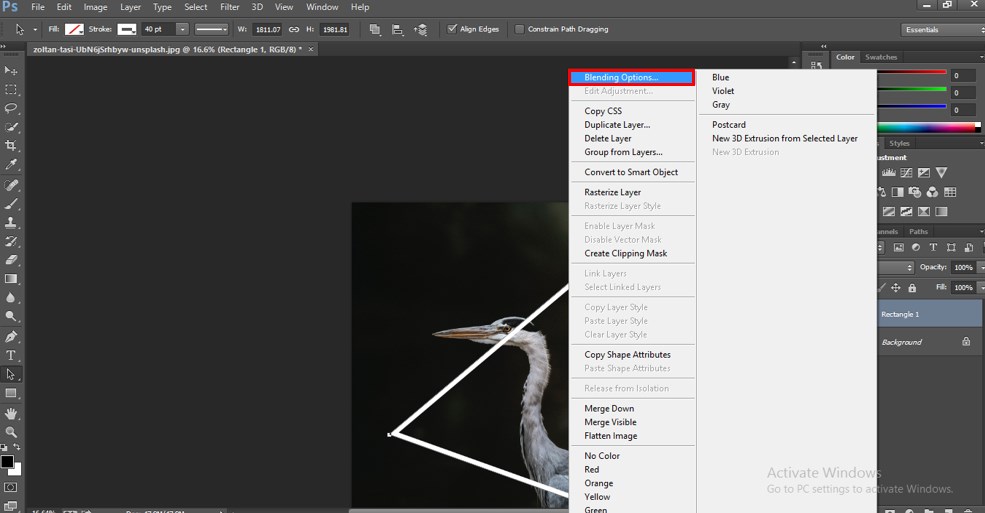This screenshot has width=985, height=513.
Task: Select the Hand tool
Action: [x=11, y=414]
